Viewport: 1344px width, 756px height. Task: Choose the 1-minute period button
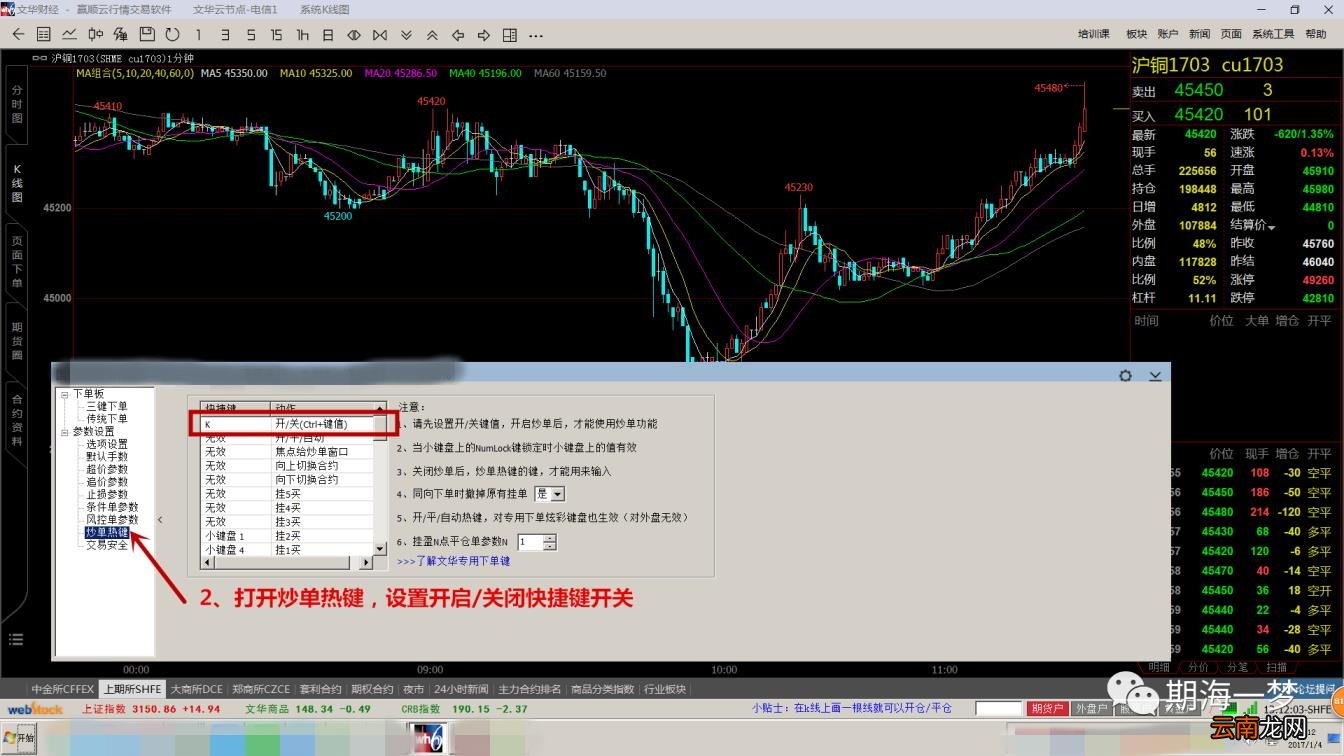click(199, 35)
